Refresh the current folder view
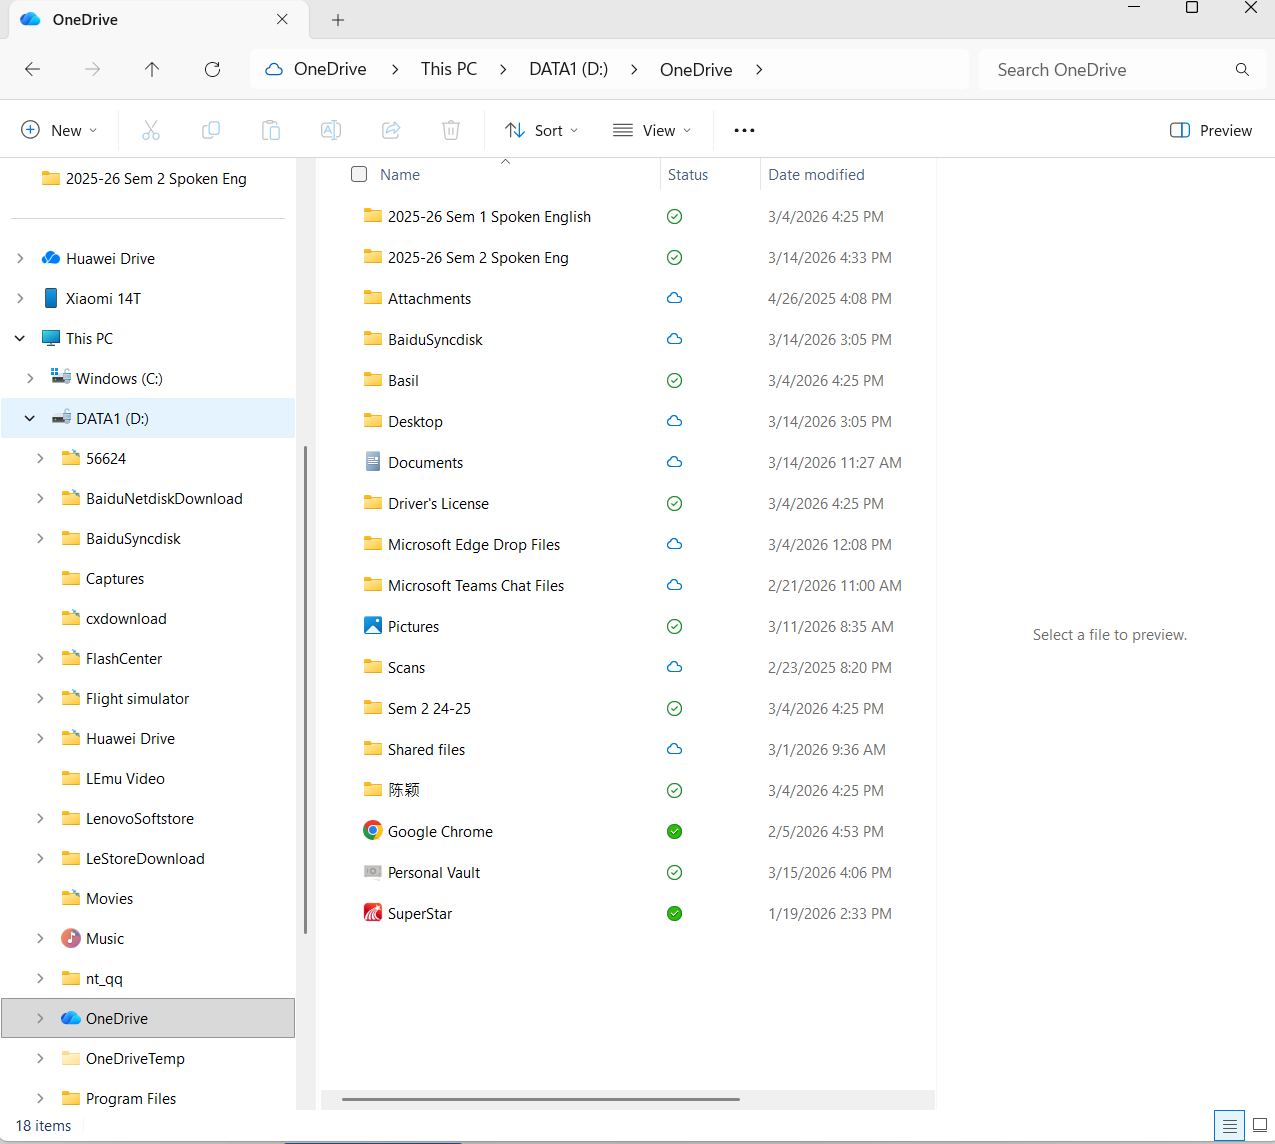The width and height of the screenshot is (1275, 1144). tap(212, 69)
